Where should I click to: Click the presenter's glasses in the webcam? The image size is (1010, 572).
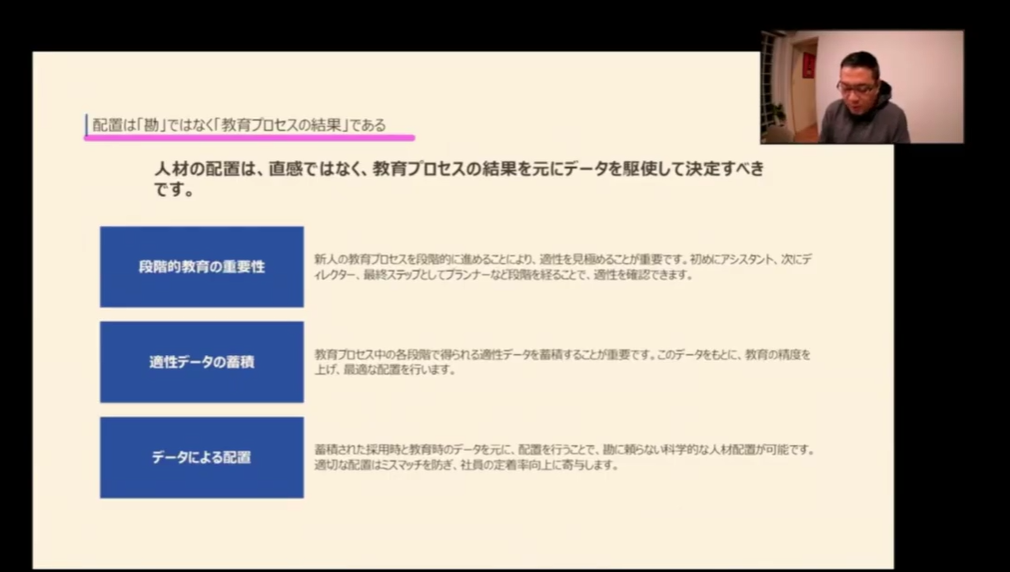(856, 88)
